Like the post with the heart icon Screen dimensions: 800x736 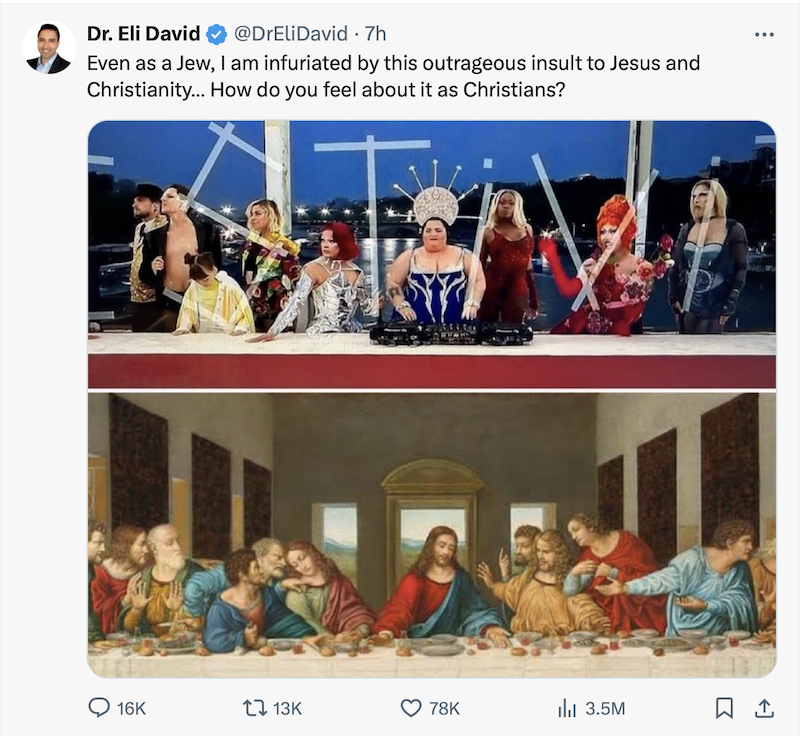410,708
